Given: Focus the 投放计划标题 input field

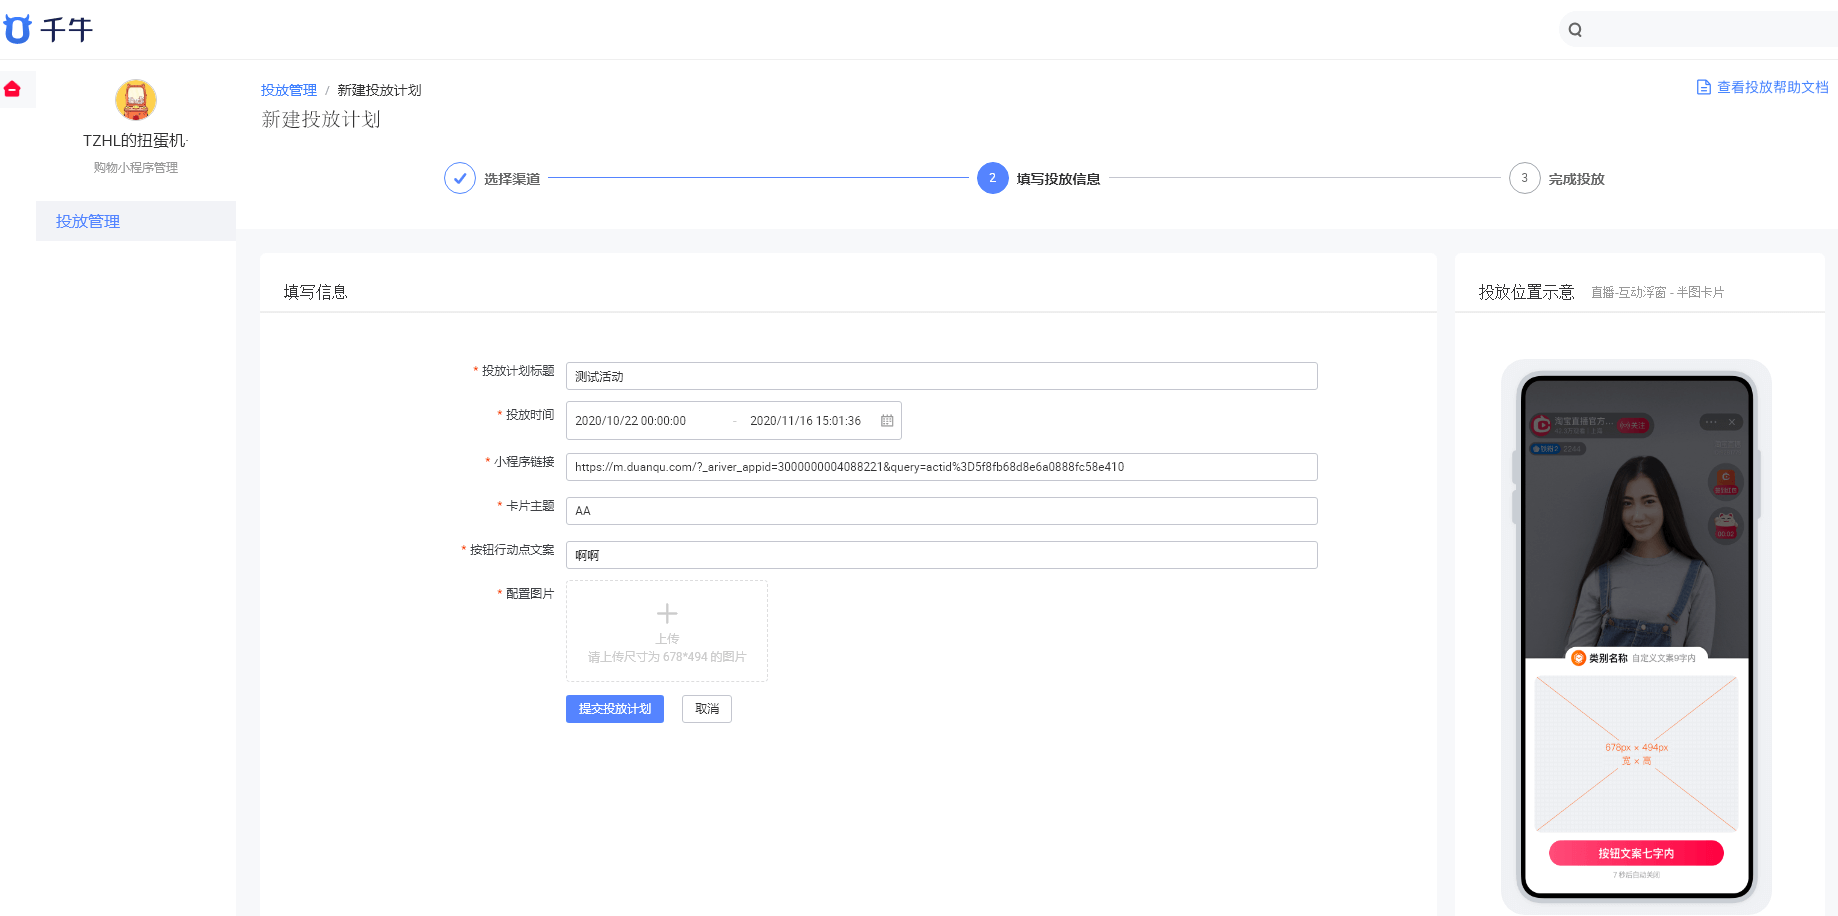Looking at the screenshot, I should 942,376.
